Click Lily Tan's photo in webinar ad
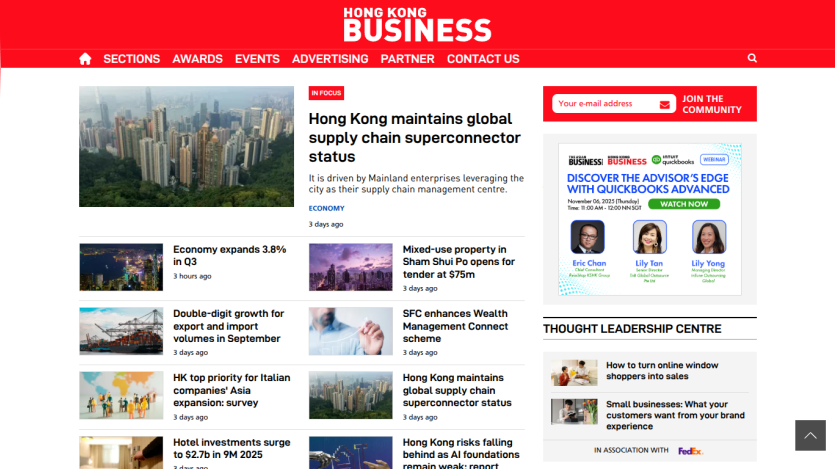The image size is (835, 469). coord(649,237)
